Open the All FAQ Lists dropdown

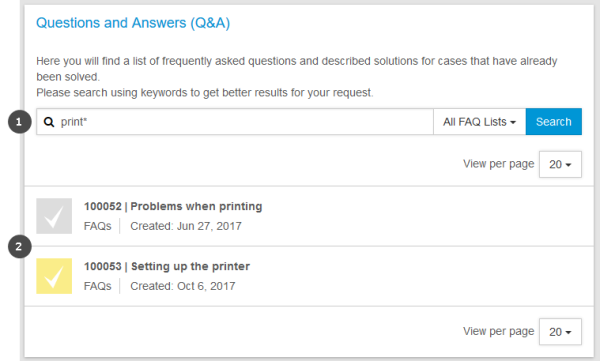tap(479, 122)
